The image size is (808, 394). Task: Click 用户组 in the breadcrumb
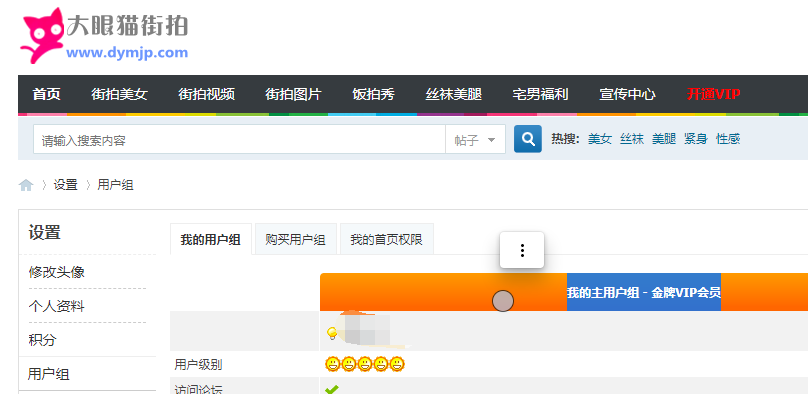pos(115,185)
